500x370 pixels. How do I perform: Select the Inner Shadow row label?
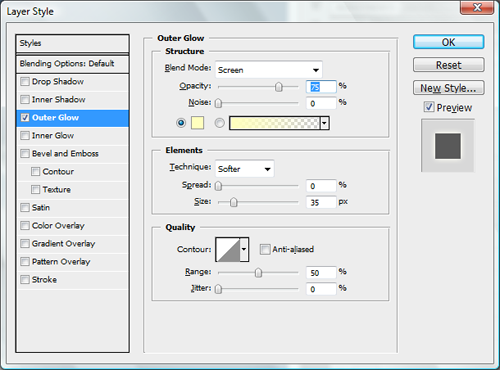coord(59,100)
